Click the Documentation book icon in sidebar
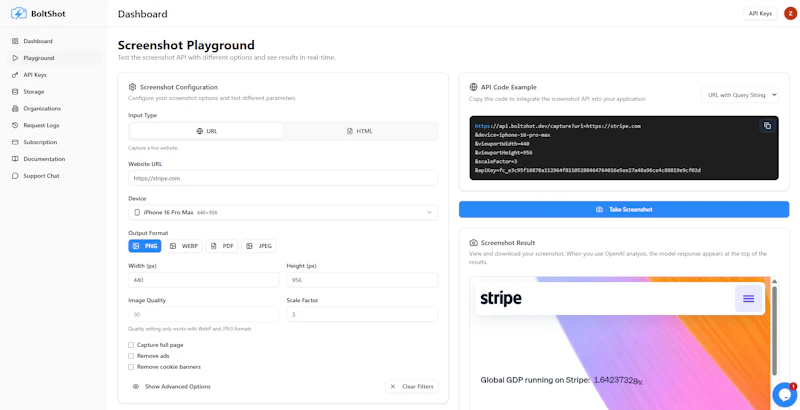 (x=15, y=159)
